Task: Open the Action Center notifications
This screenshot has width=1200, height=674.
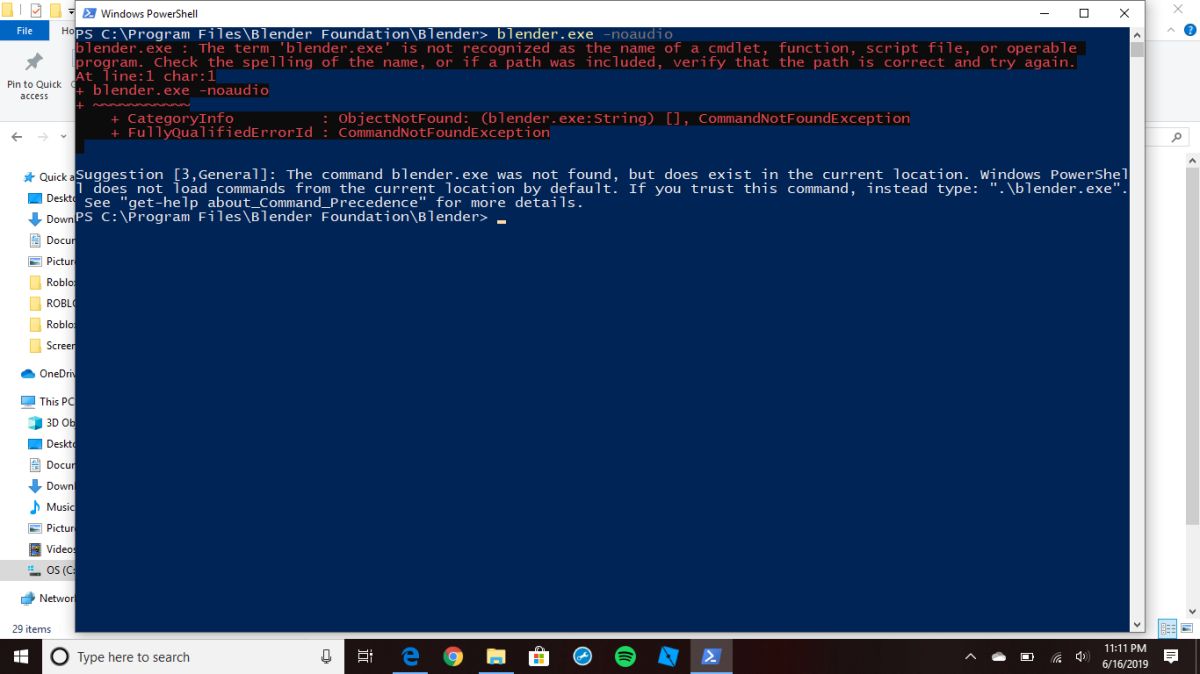Action: 1171,657
